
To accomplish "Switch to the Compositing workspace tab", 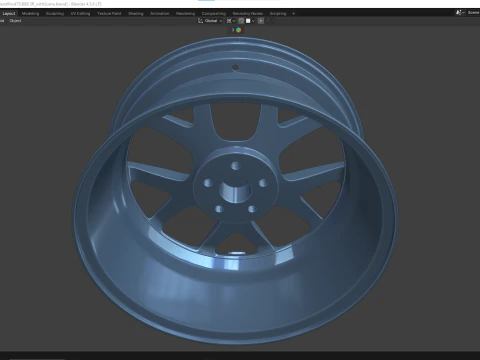I will [214, 14].
